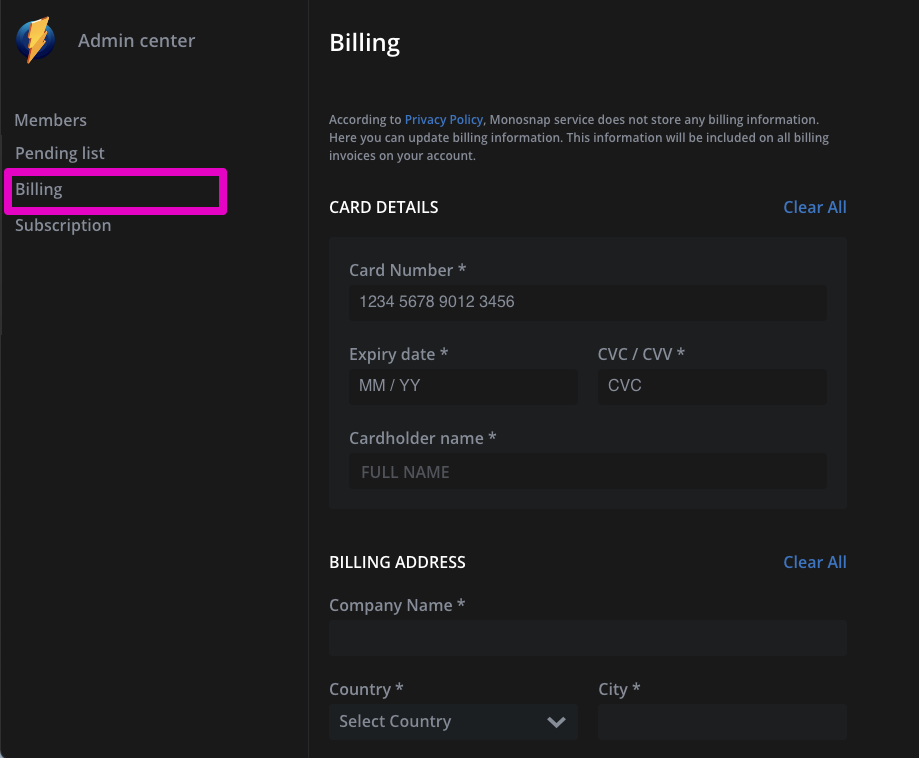Click into the CVC / CVV field
The width and height of the screenshot is (919, 758).
(x=711, y=386)
